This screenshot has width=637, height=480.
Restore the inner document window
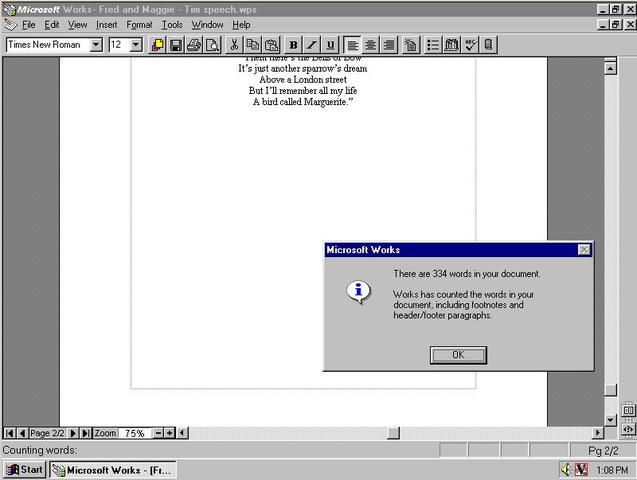(x=616, y=24)
